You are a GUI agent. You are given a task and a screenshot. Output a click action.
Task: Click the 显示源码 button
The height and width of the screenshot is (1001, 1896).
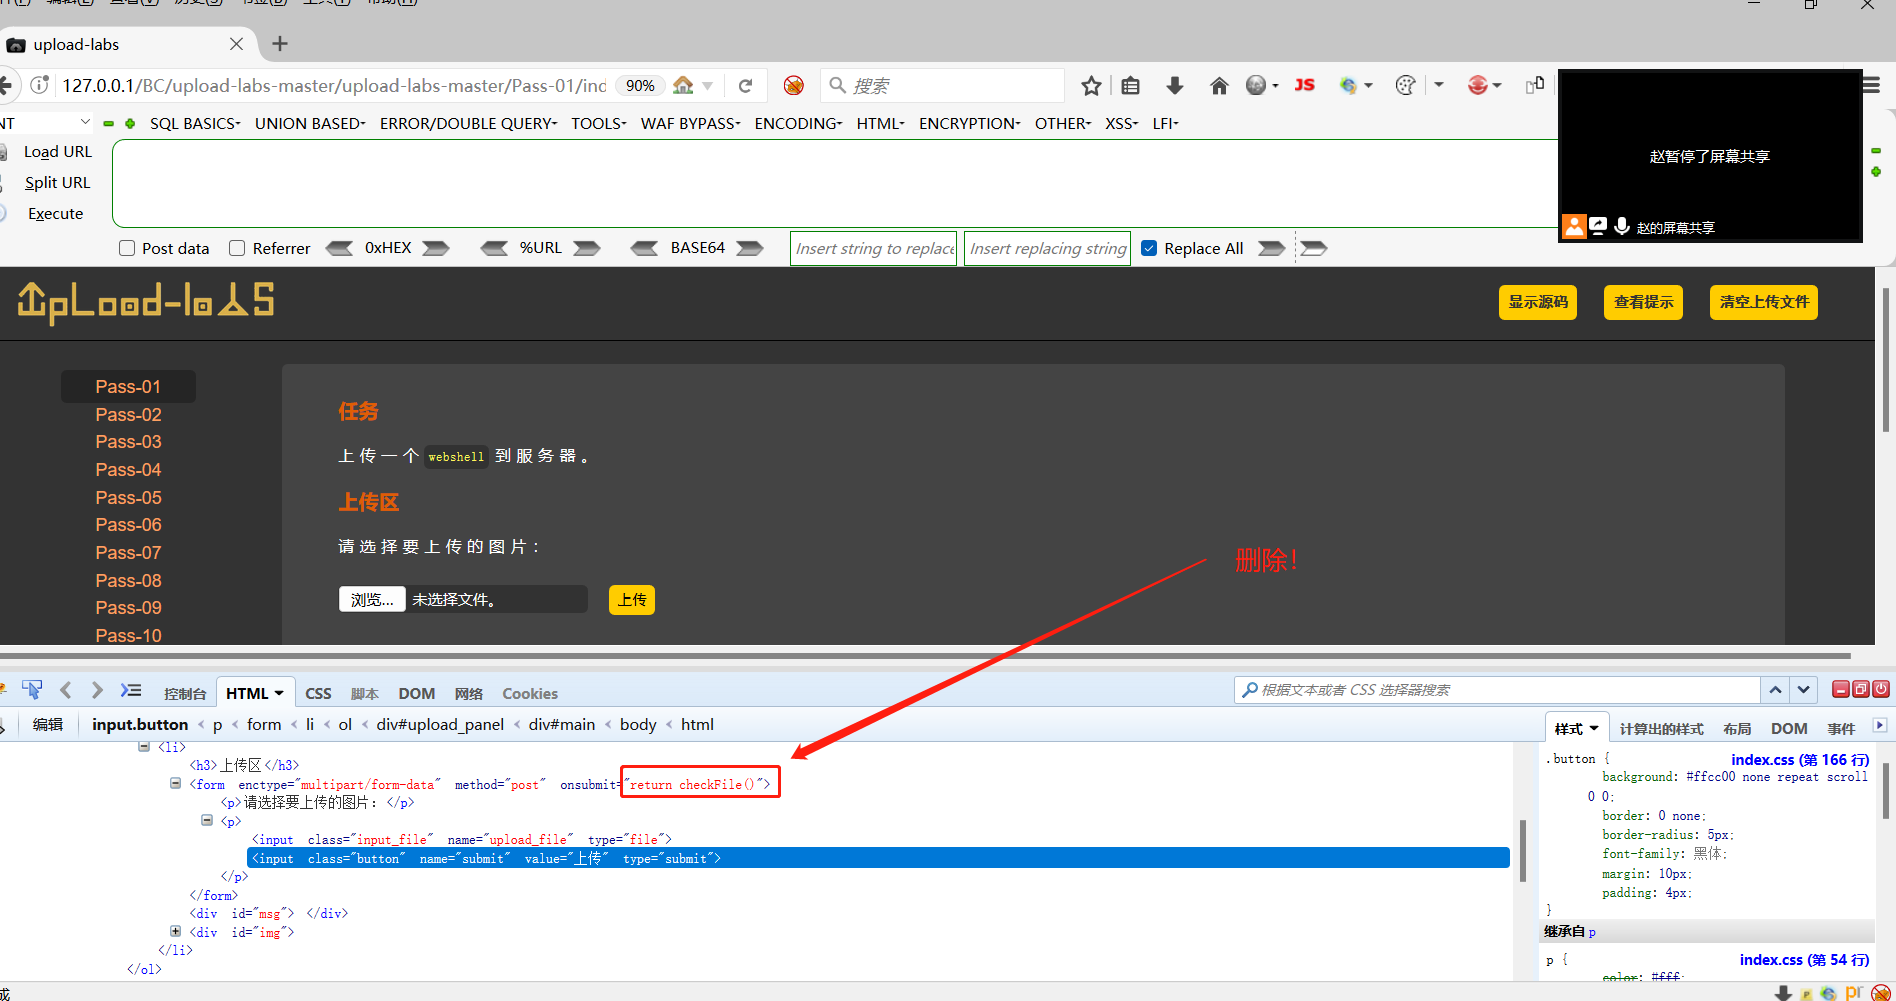click(1537, 302)
